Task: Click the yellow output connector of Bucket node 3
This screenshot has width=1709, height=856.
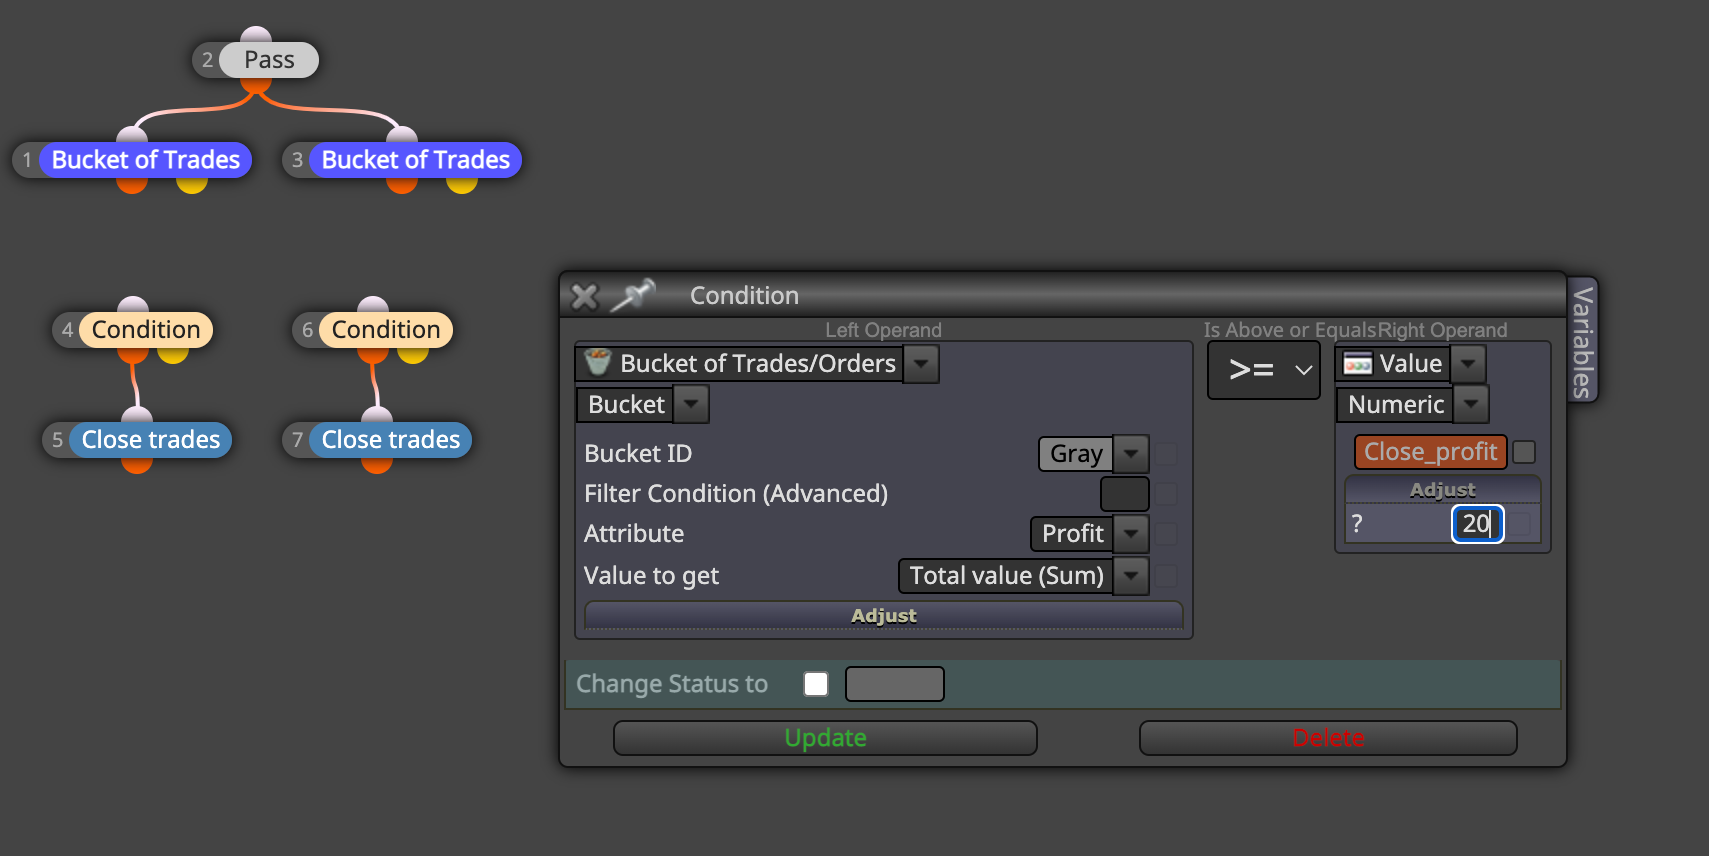Action: point(462,185)
